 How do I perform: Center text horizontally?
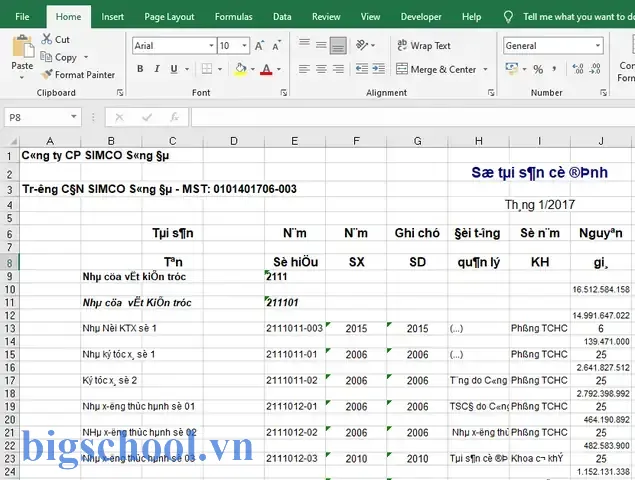322,69
